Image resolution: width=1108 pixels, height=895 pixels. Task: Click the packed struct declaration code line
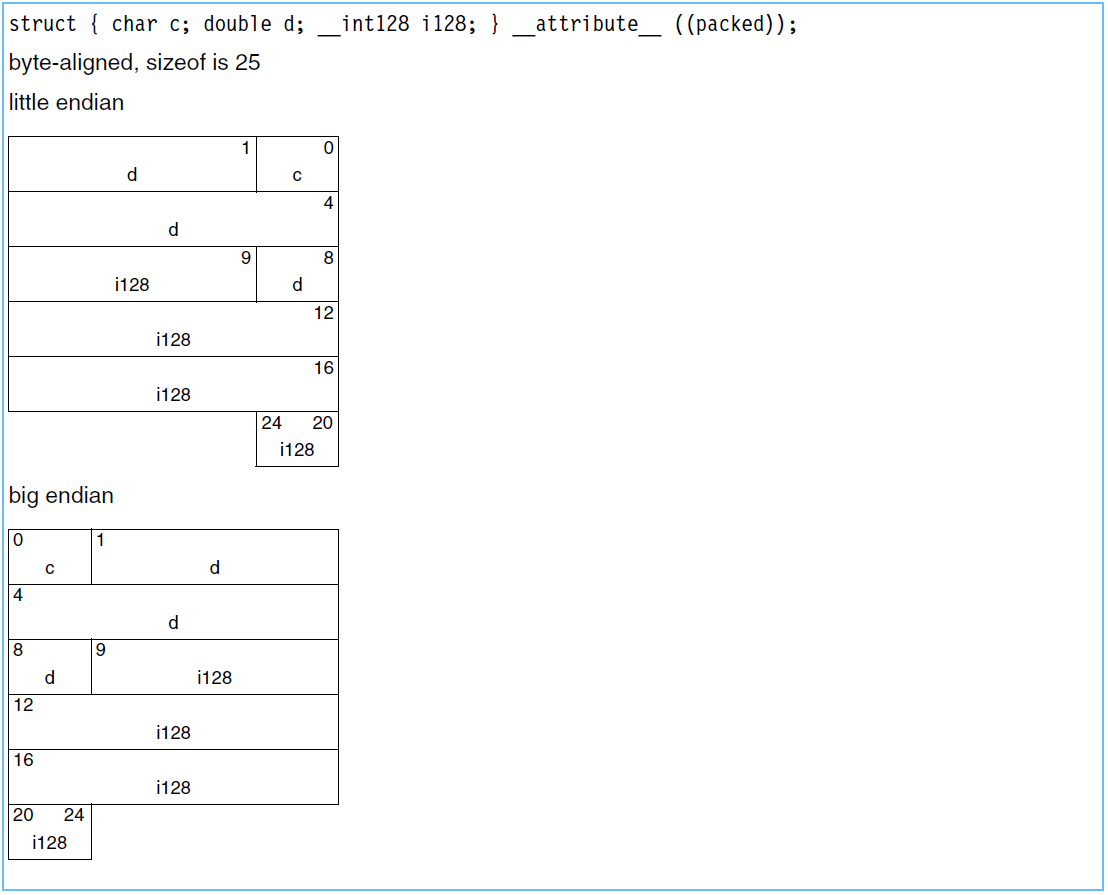(402, 25)
